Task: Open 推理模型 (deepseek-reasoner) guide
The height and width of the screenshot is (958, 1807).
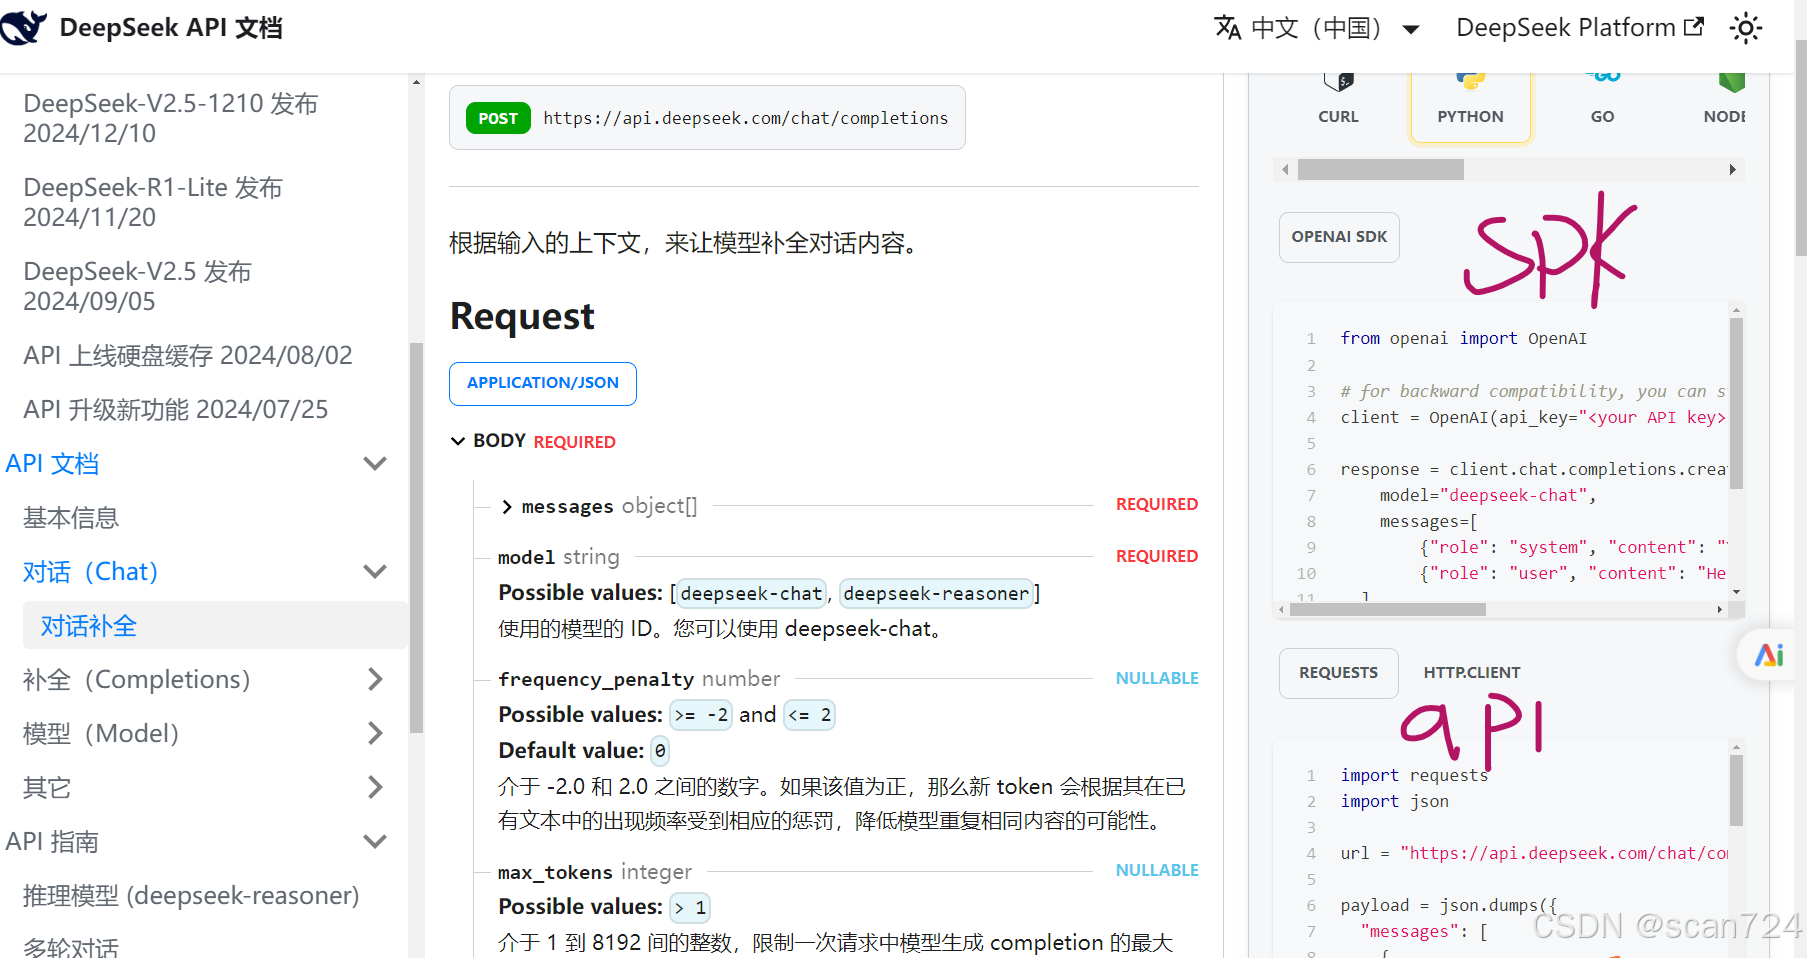Action: point(191,895)
